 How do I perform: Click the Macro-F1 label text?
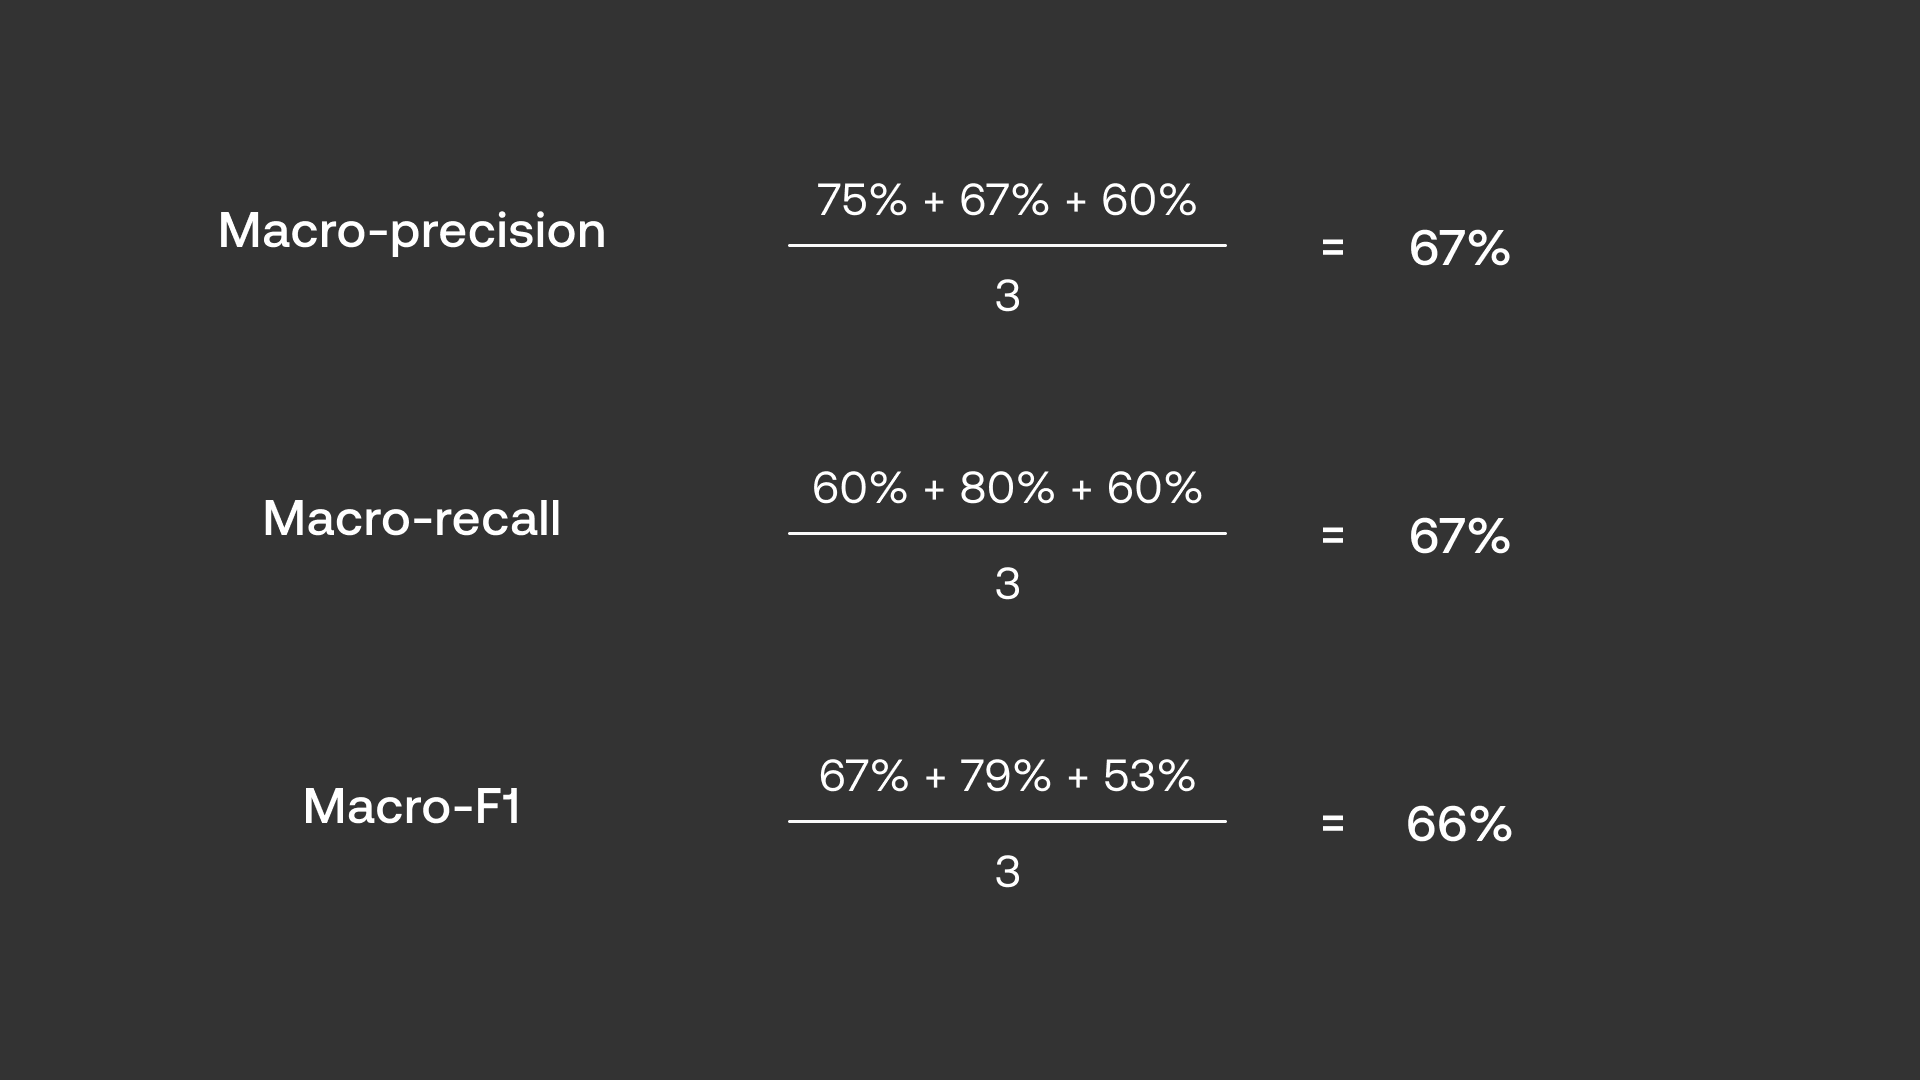point(411,807)
